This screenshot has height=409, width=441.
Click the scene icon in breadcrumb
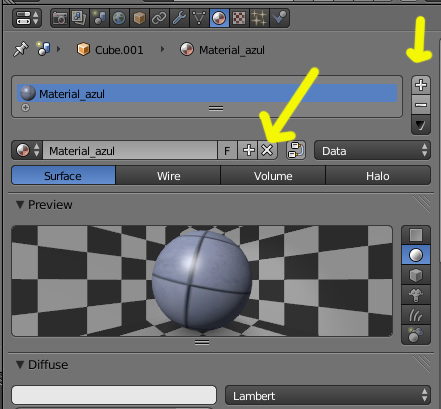click(43, 49)
